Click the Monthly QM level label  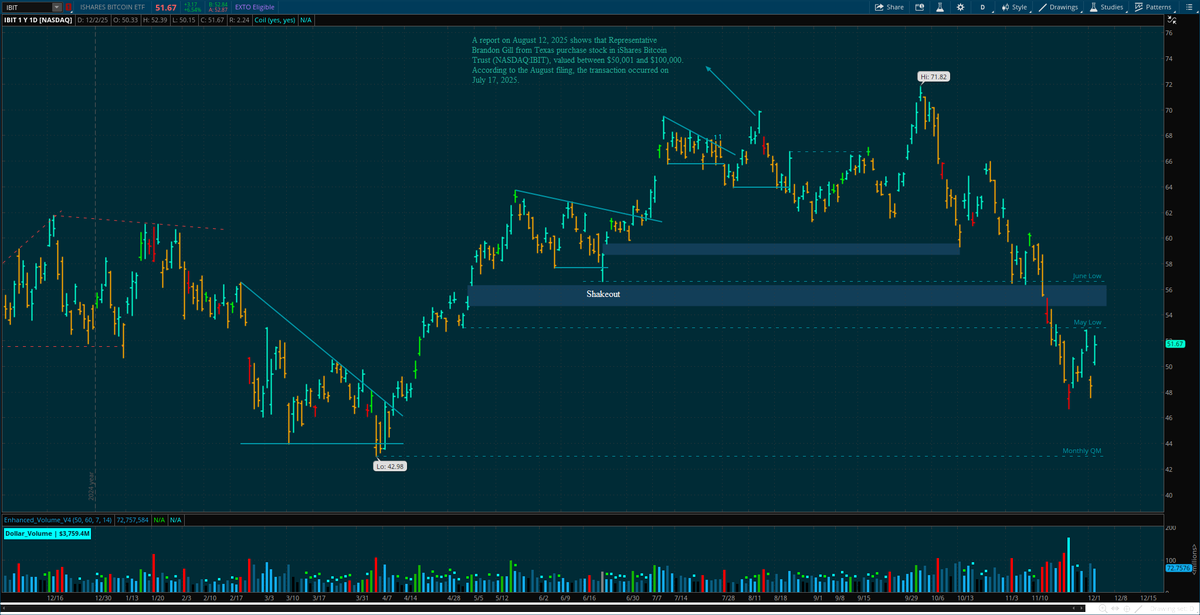tap(1082, 451)
